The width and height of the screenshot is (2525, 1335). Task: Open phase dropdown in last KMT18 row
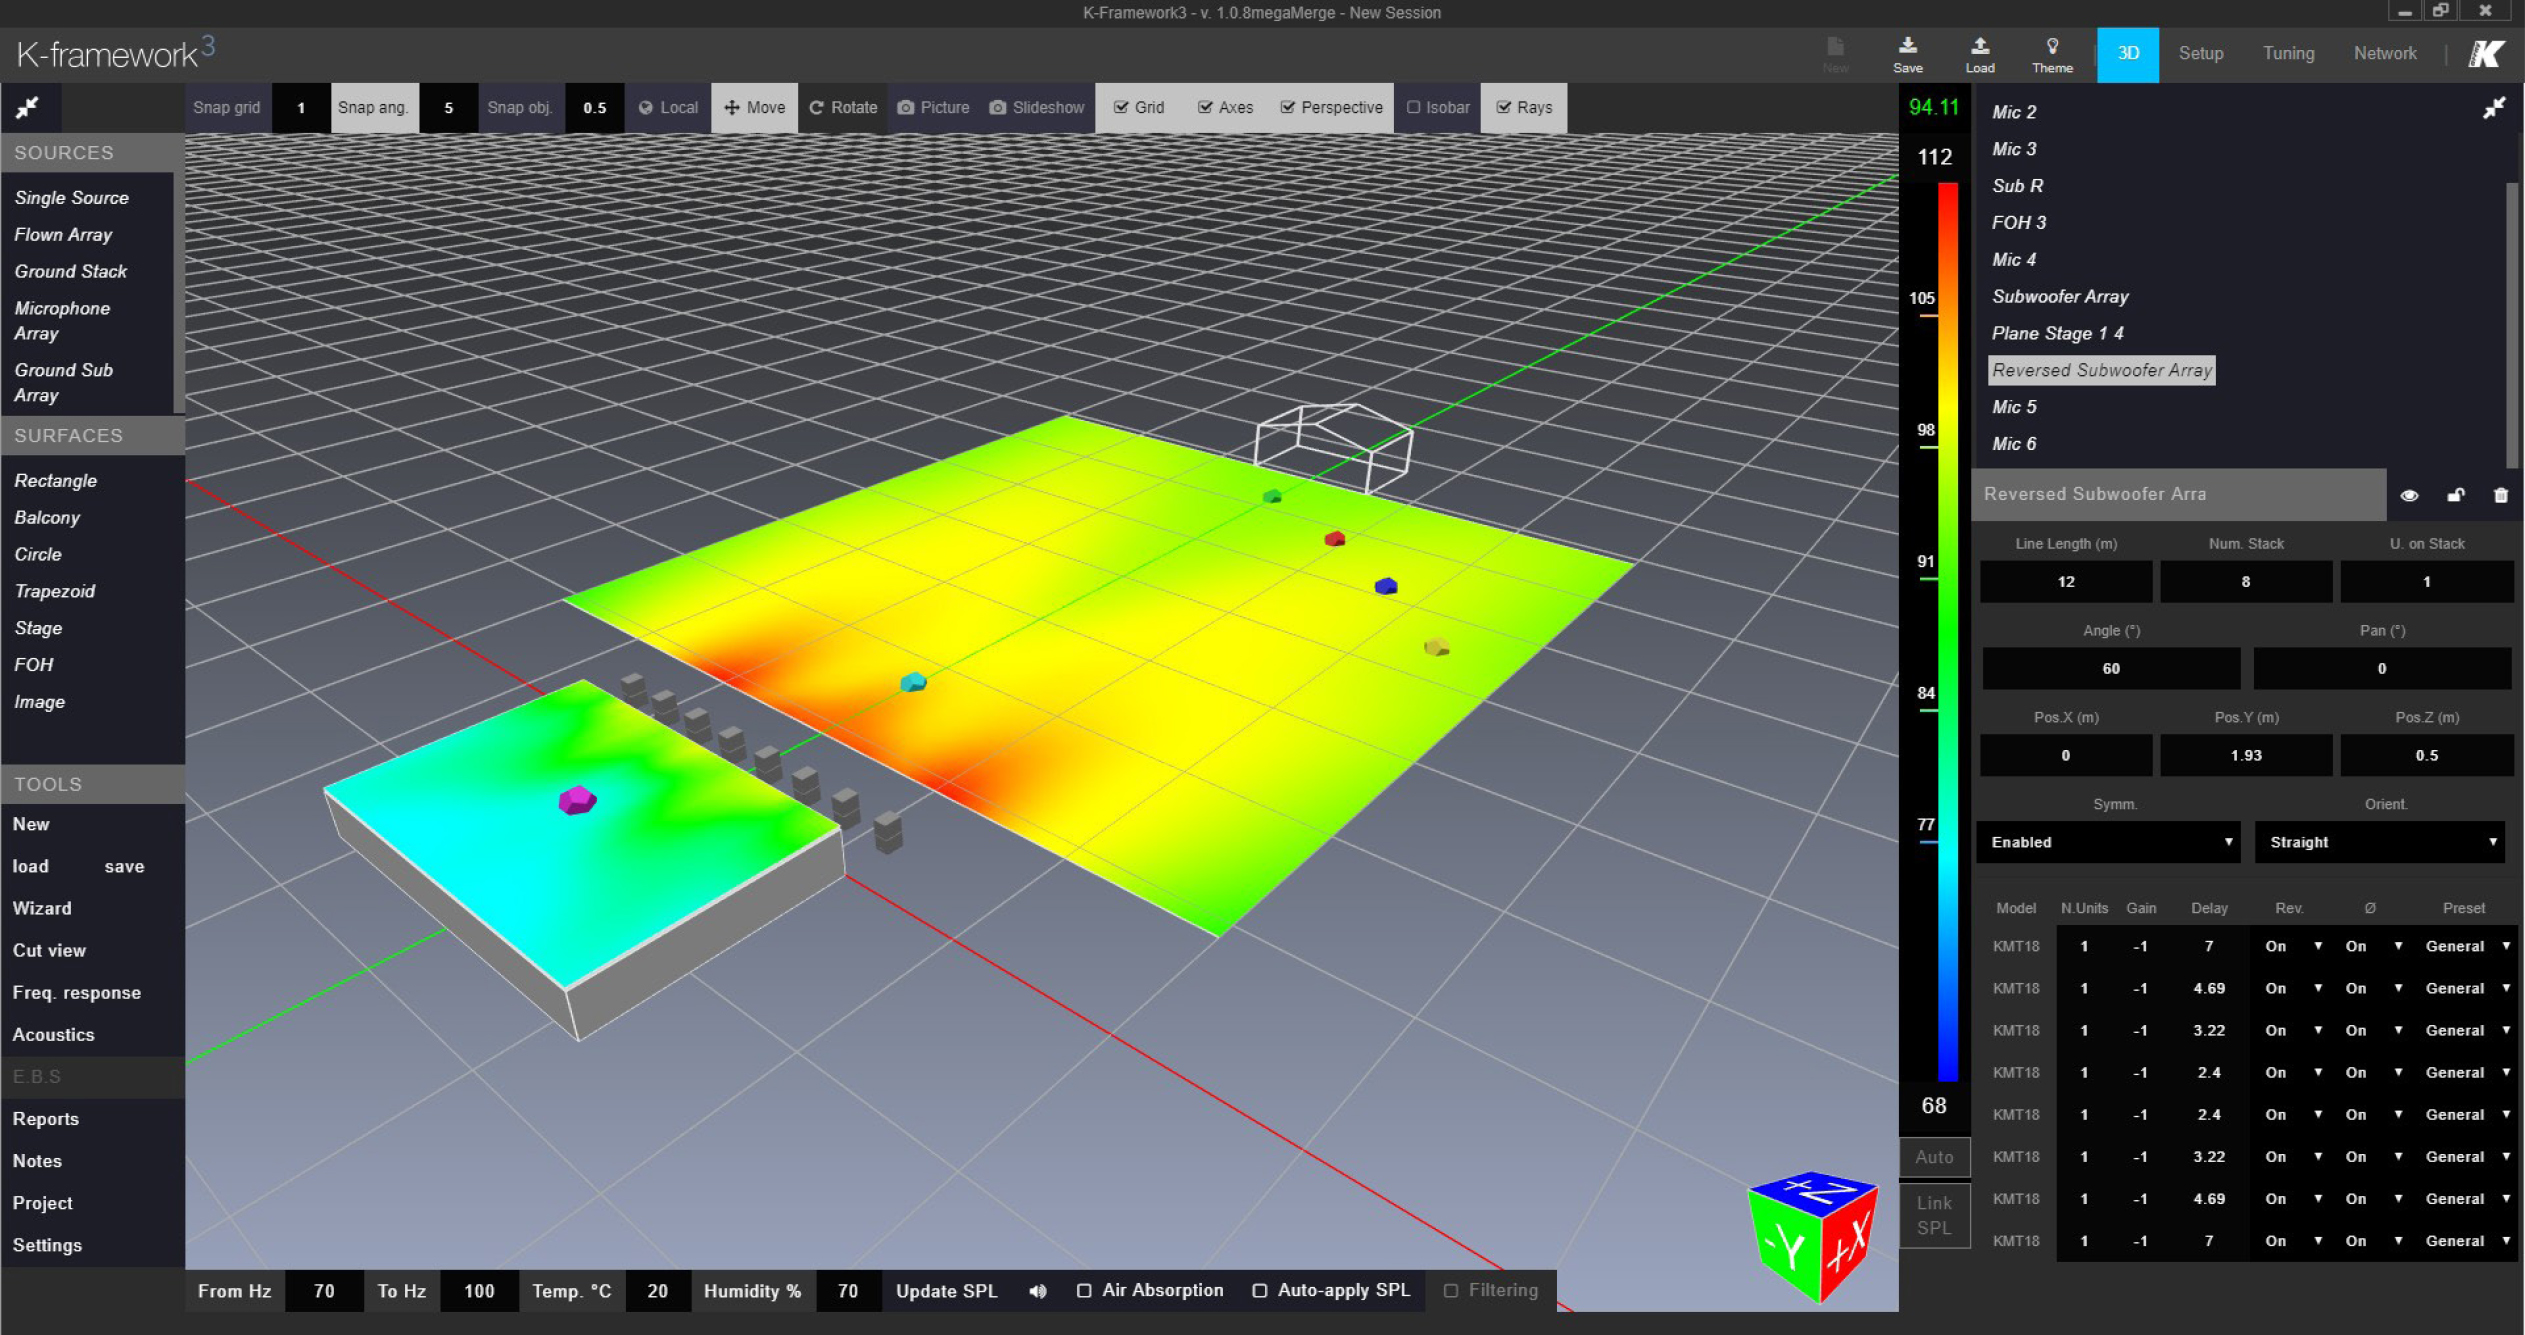point(2373,1241)
